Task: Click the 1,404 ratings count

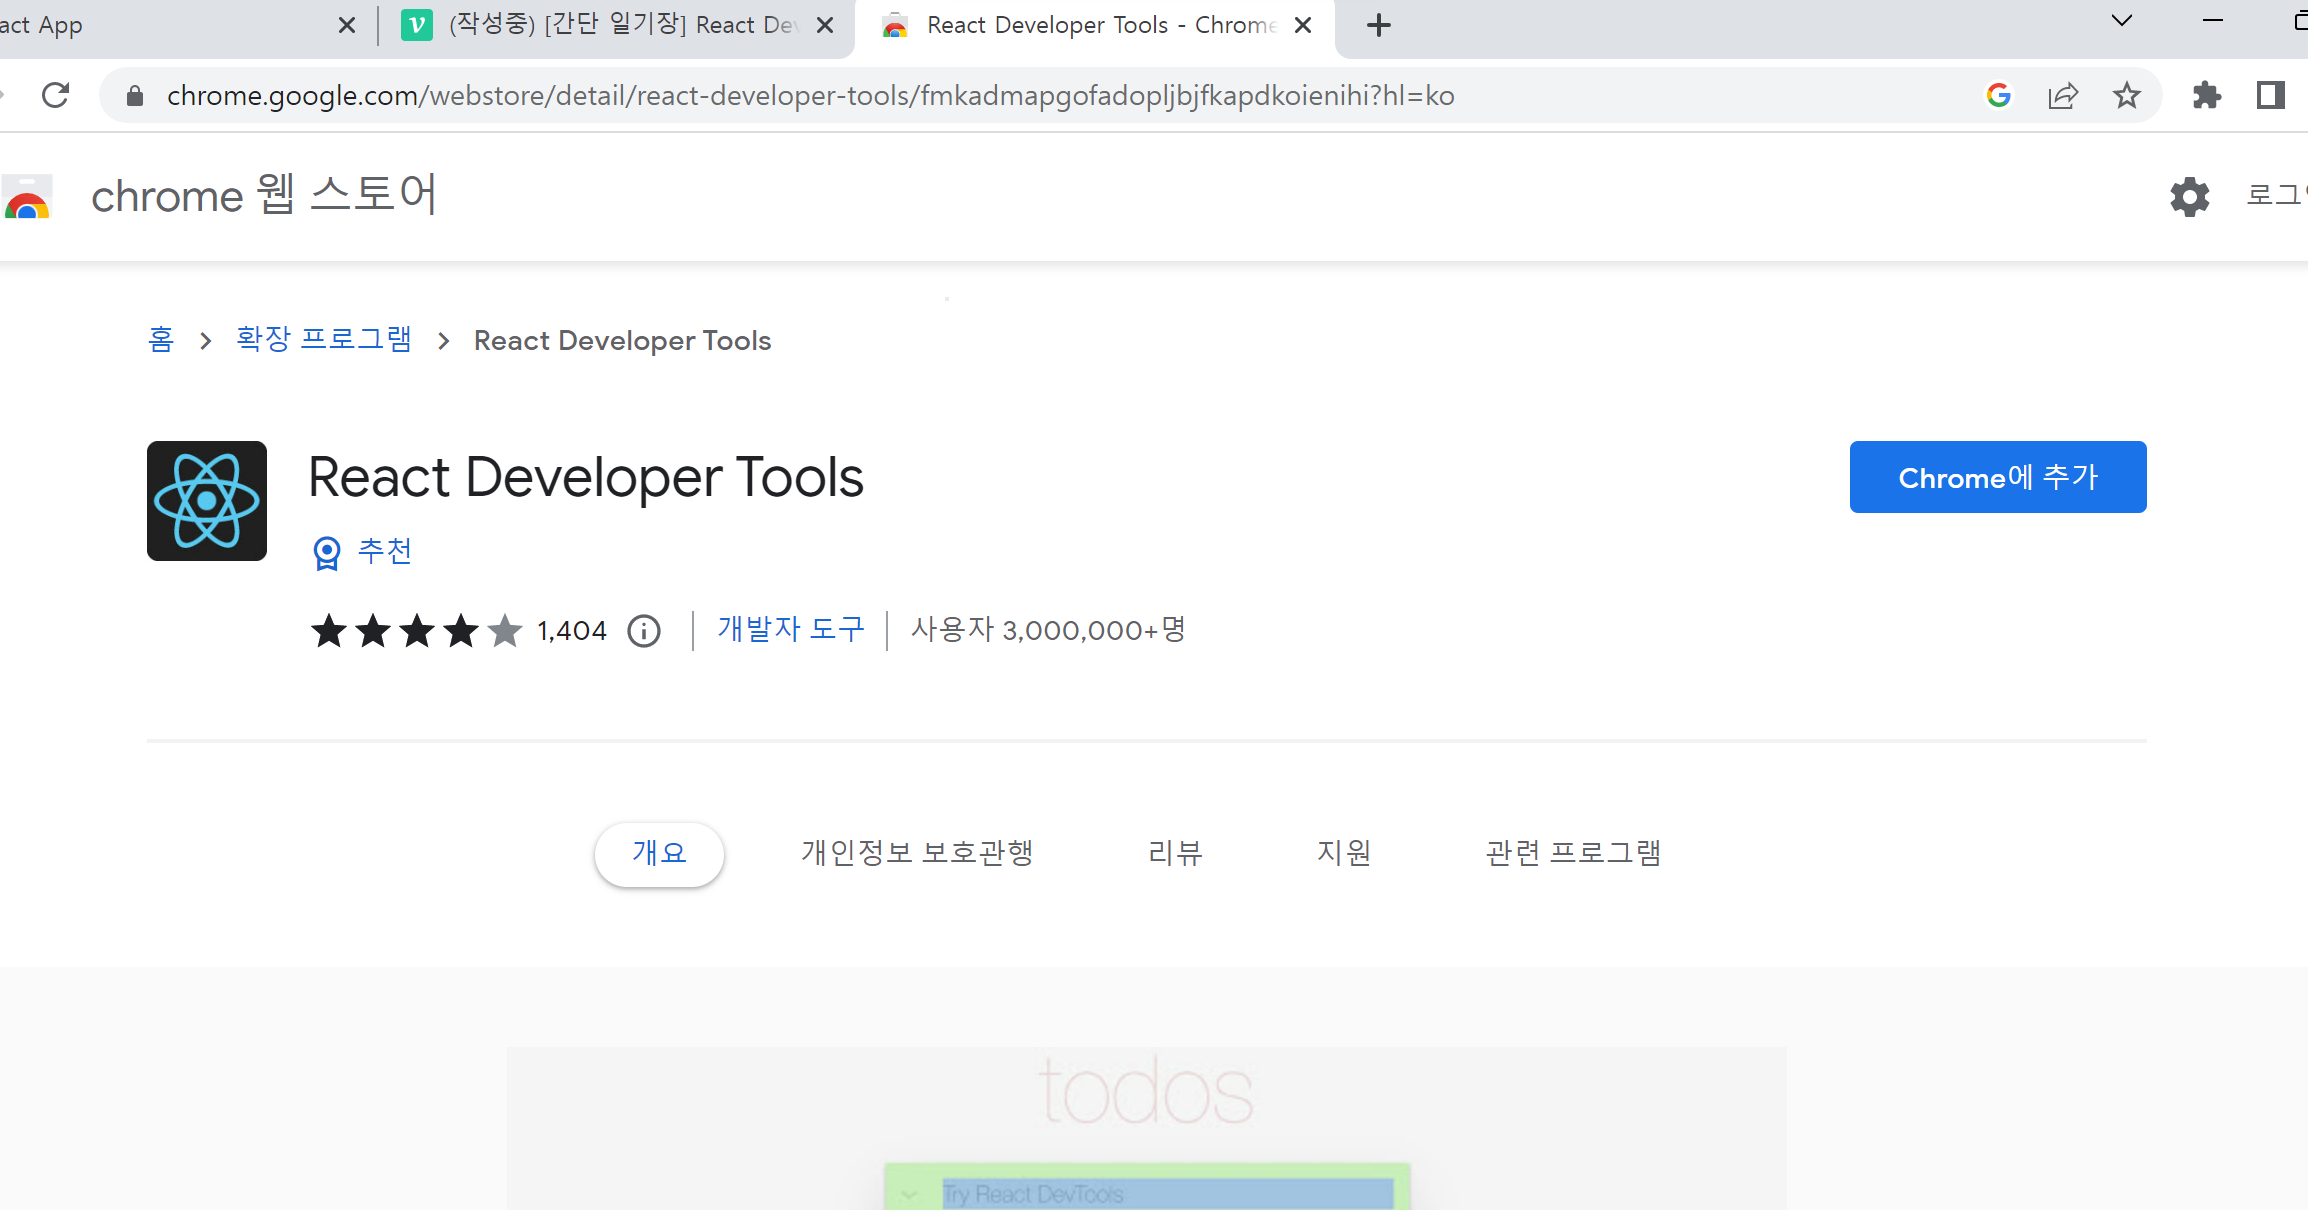Action: tap(572, 631)
